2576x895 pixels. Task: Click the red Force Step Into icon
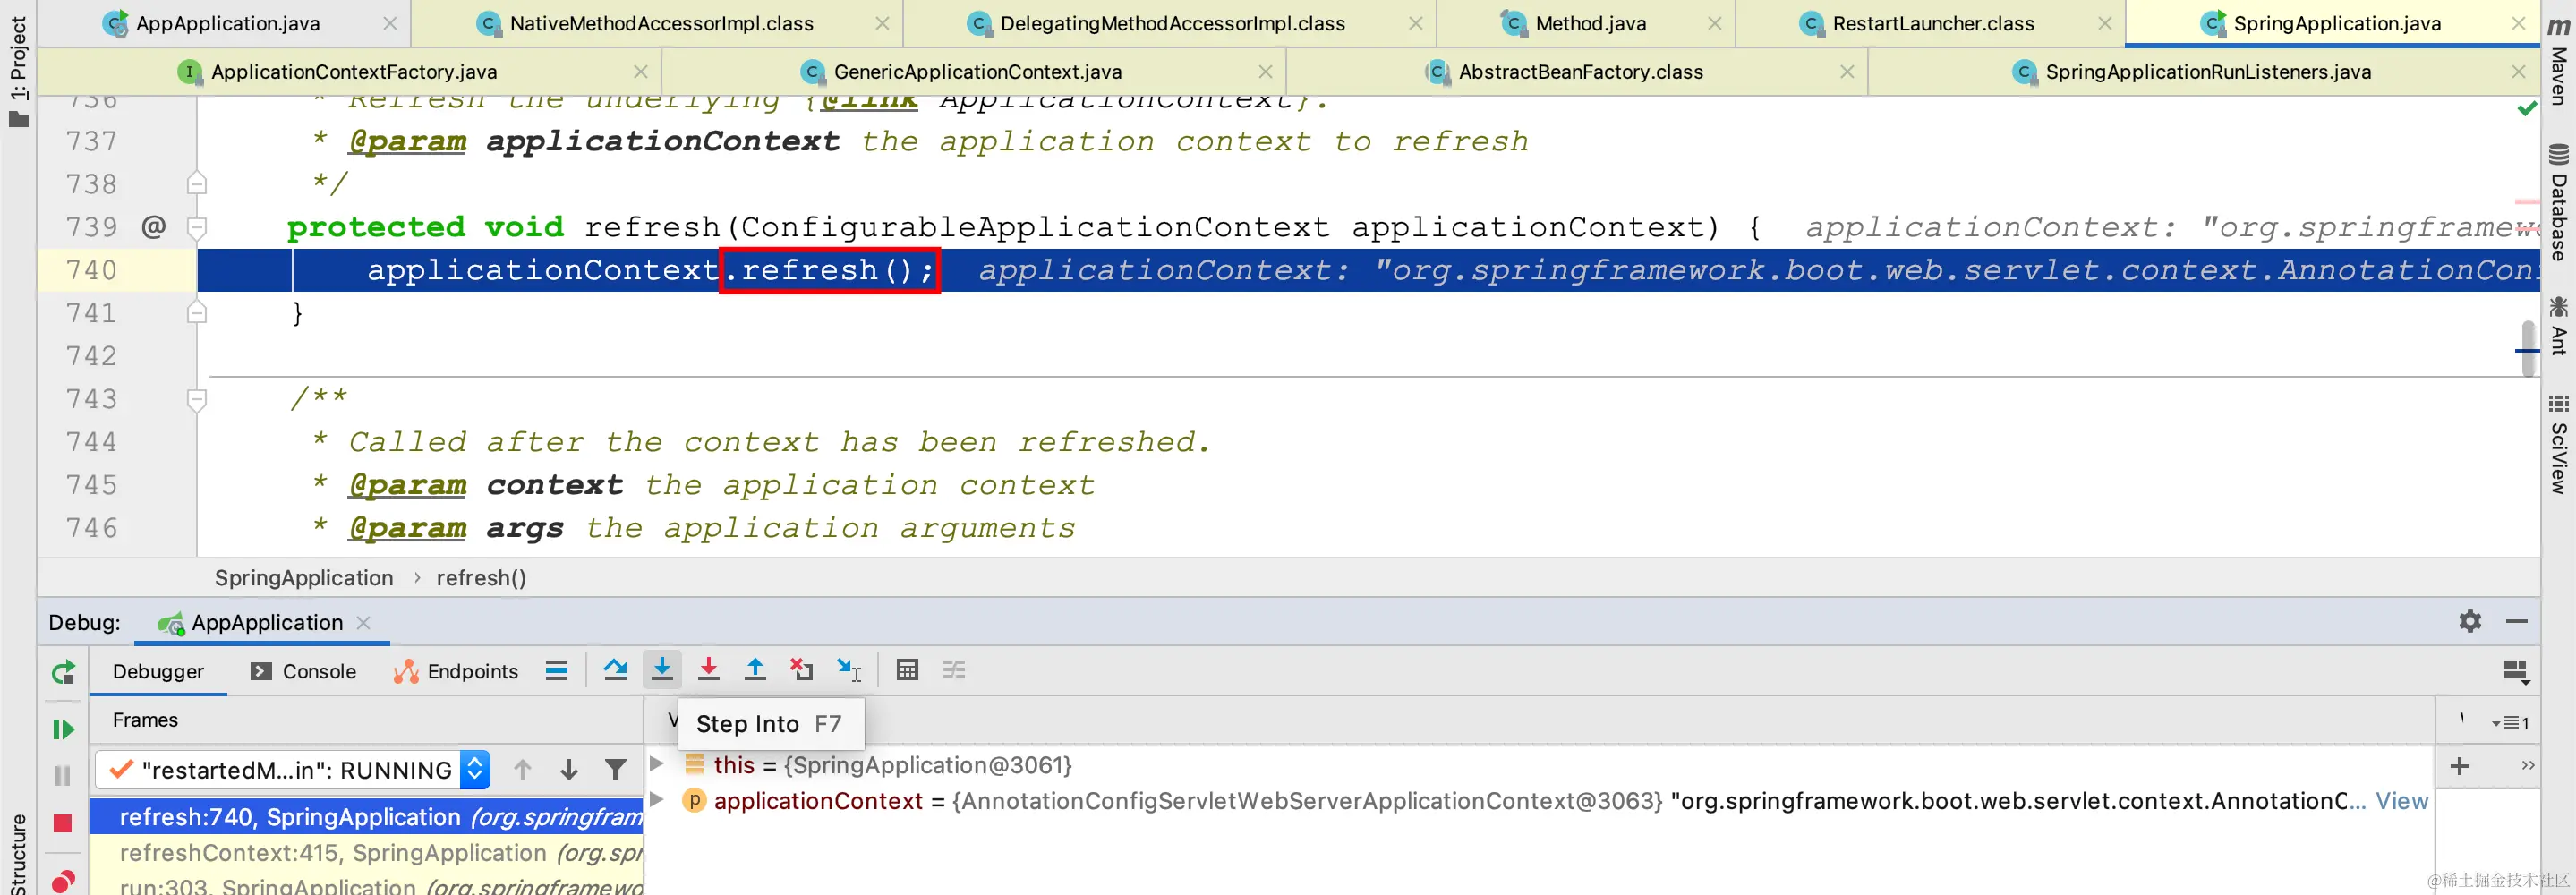708,670
